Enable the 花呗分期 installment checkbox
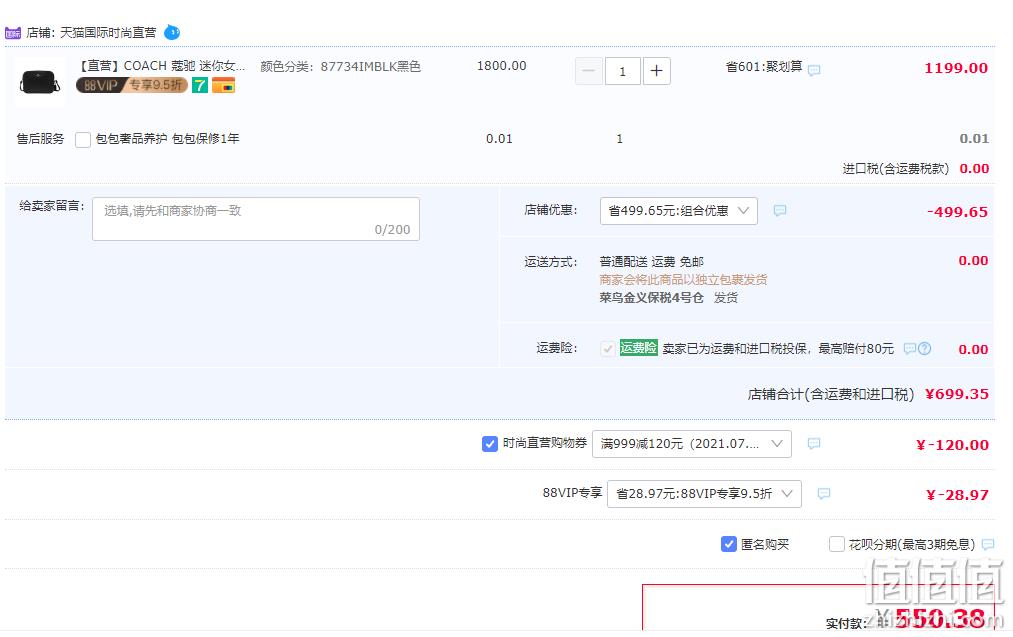 pos(837,544)
